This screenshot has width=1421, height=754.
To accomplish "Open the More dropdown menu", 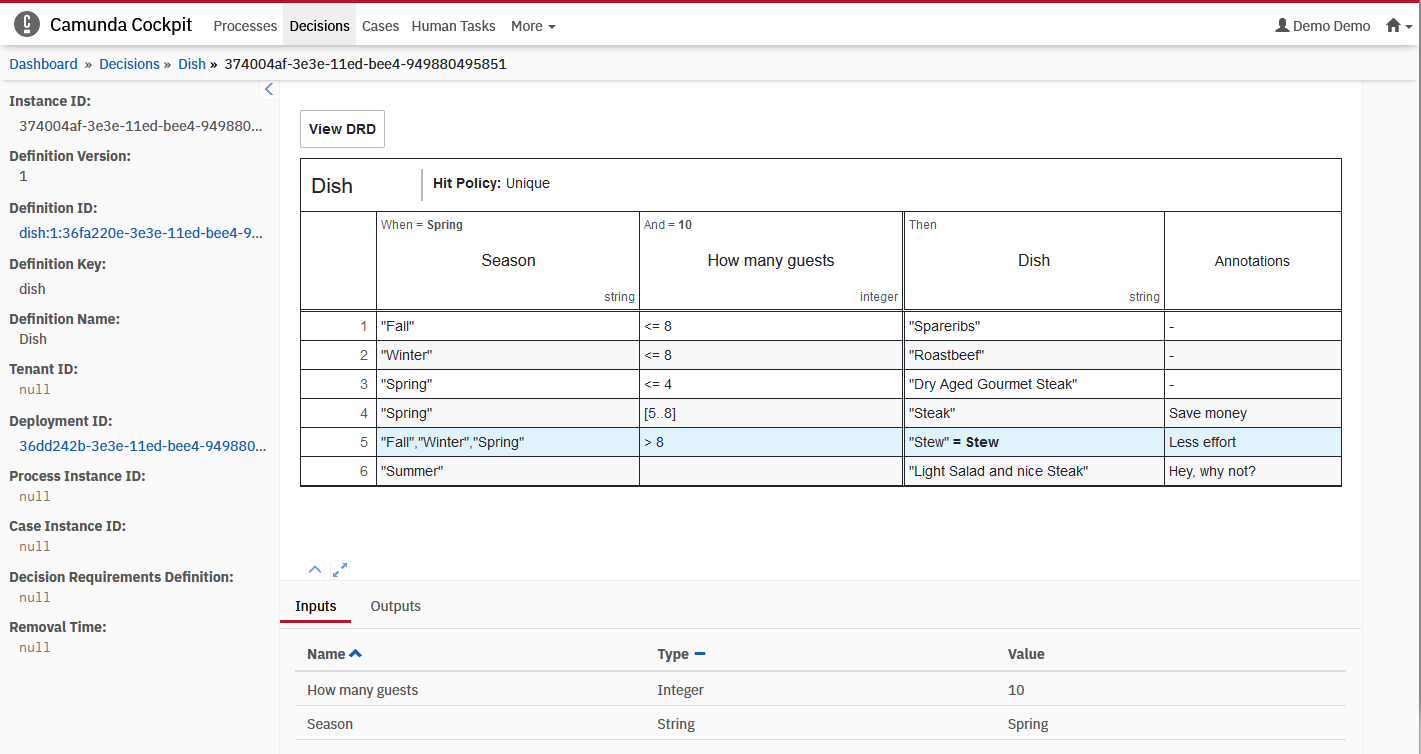I will pyautogui.click(x=533, y=26).
